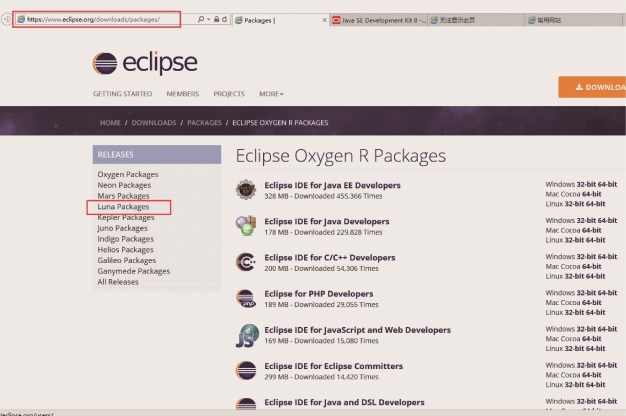Go to DOWNLOADS in the breadcrumb
The image size is (626, 416).
154,123
